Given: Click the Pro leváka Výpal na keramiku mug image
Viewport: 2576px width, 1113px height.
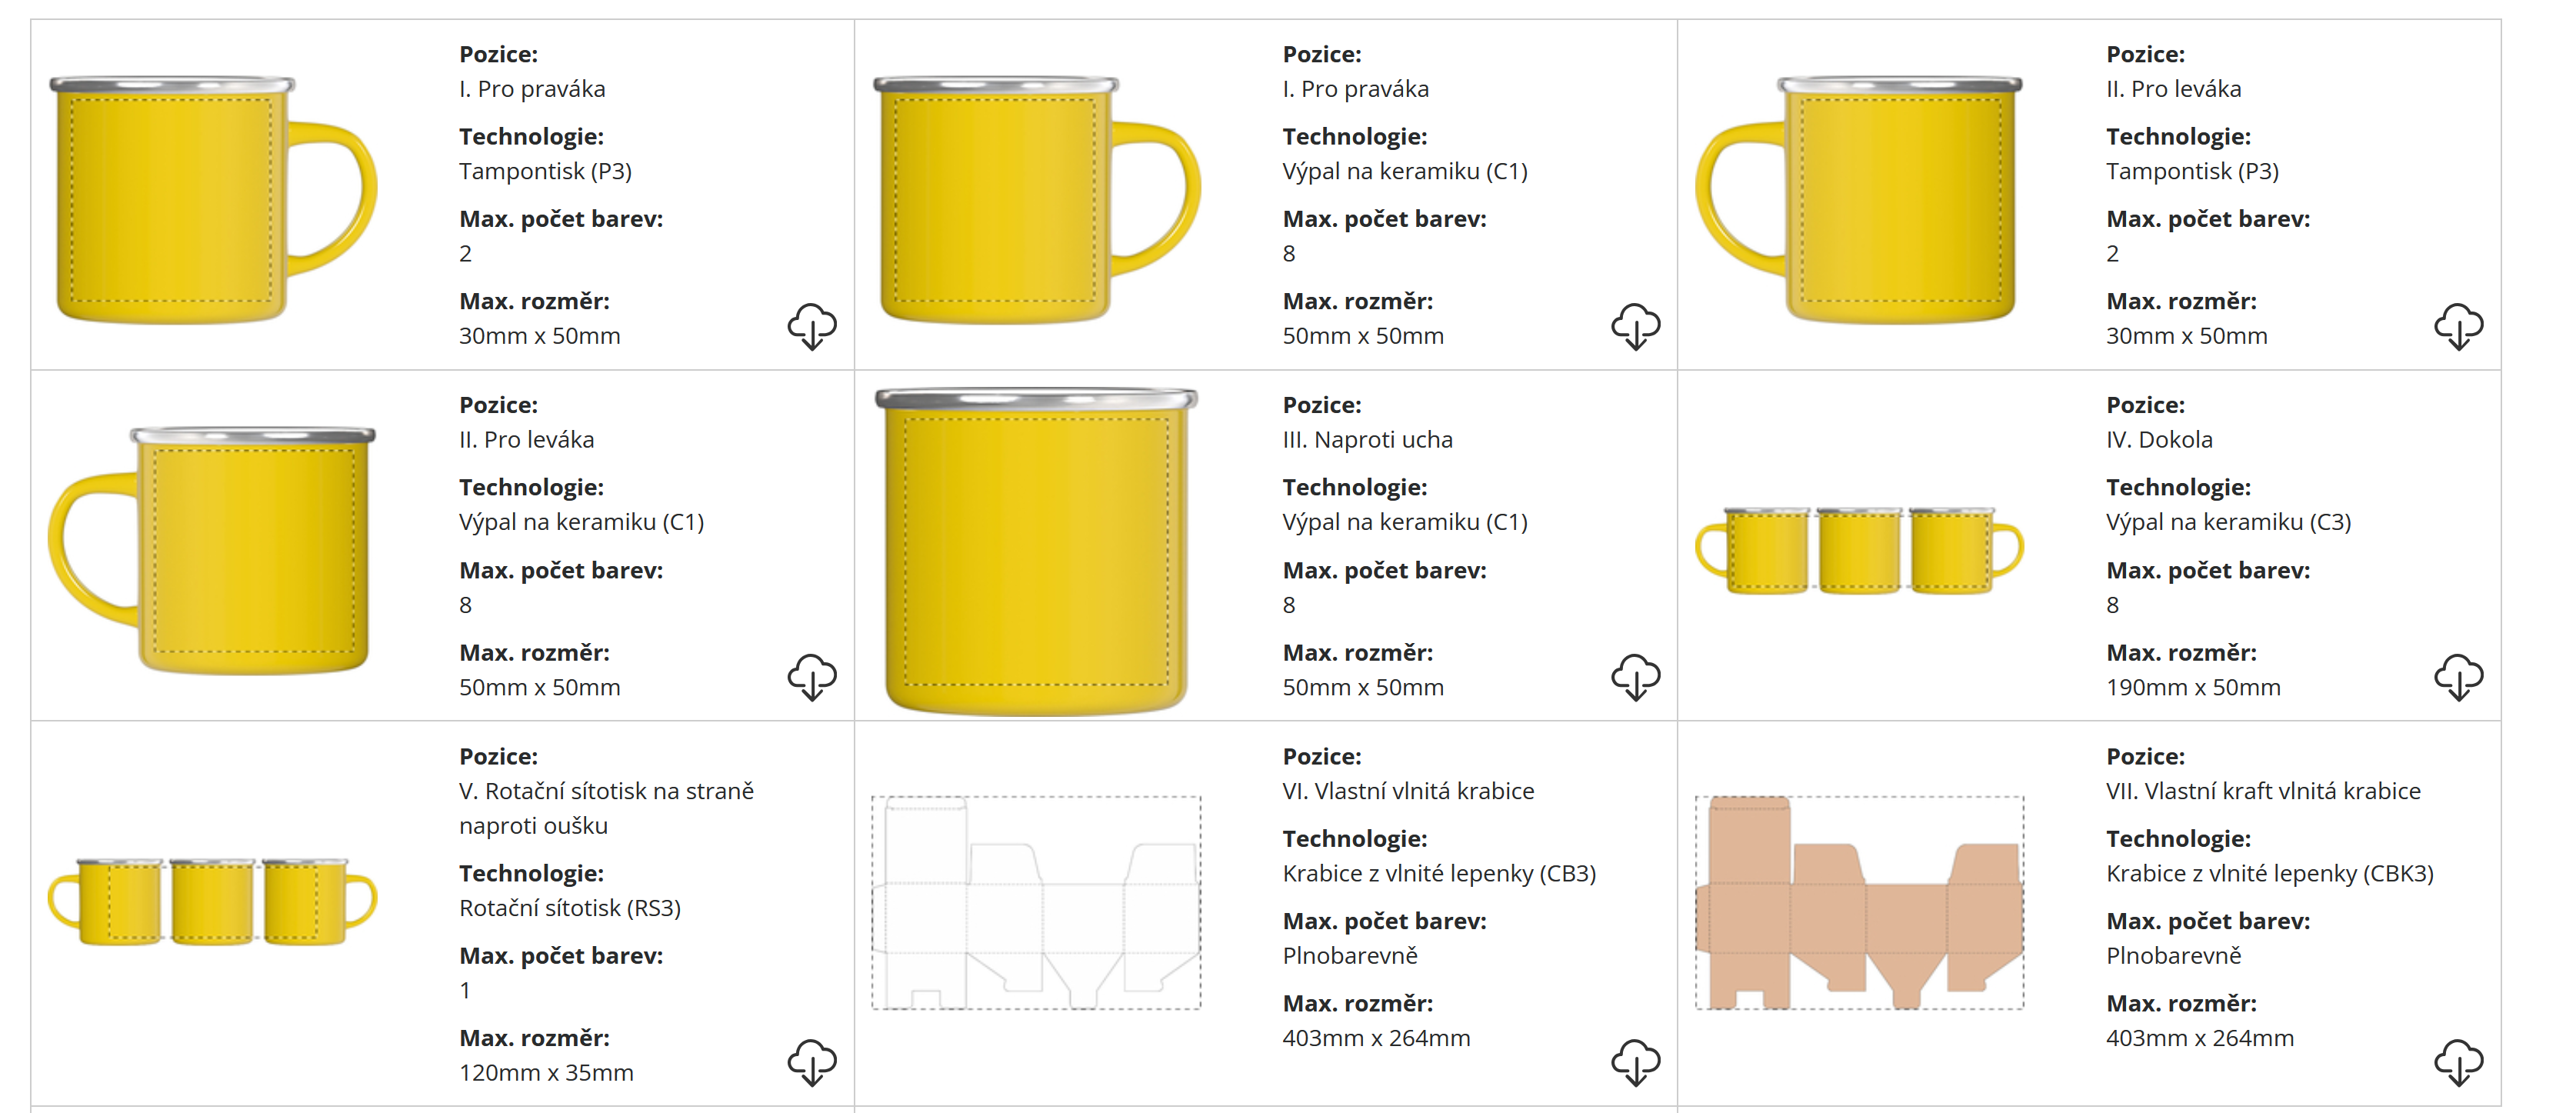Looking at the screenshot, I should point(212,551).
